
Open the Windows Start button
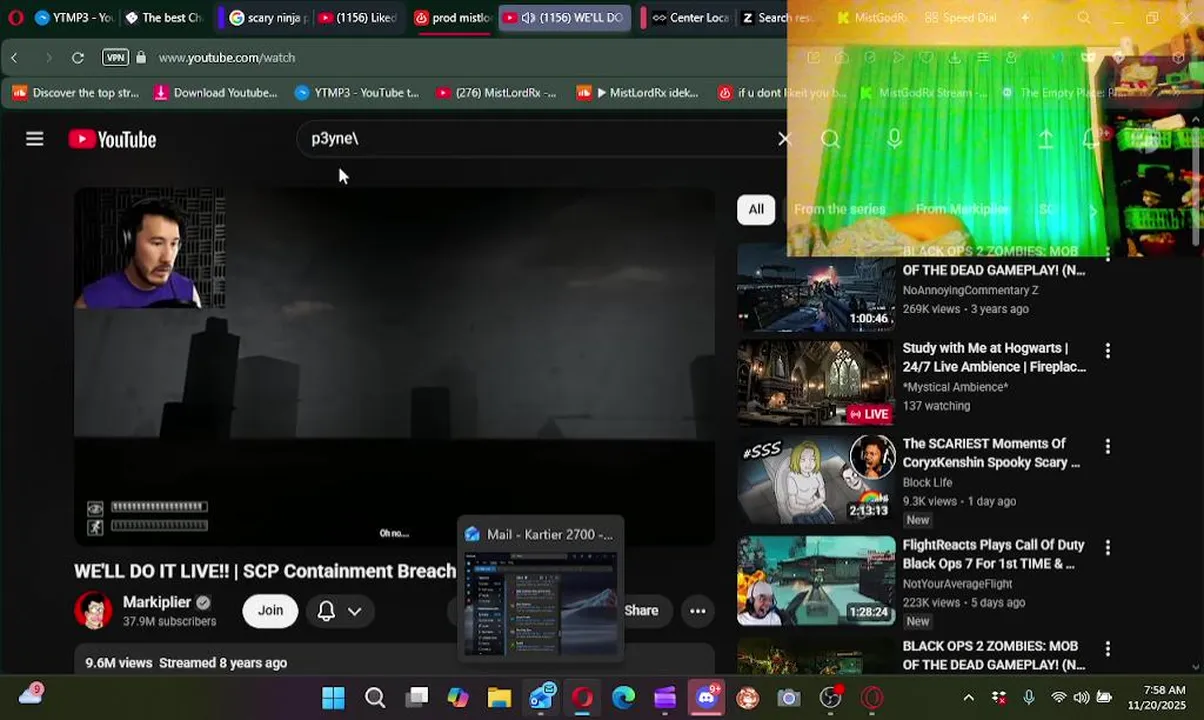333,697
